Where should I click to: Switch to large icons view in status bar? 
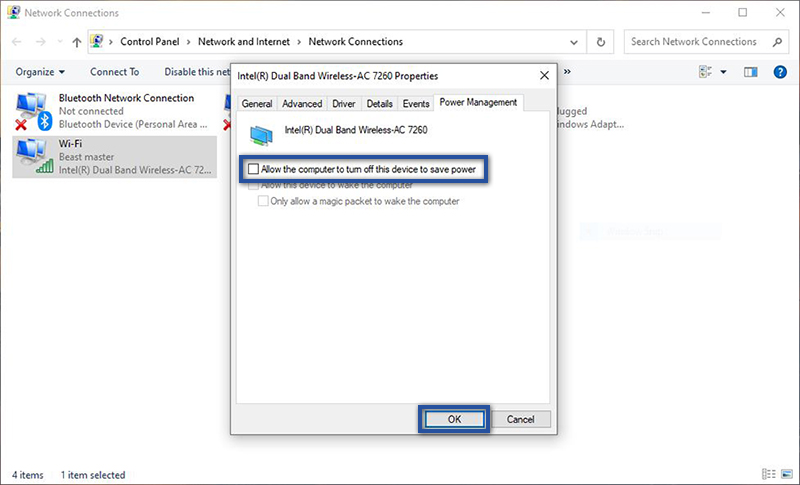click(783, 474)
